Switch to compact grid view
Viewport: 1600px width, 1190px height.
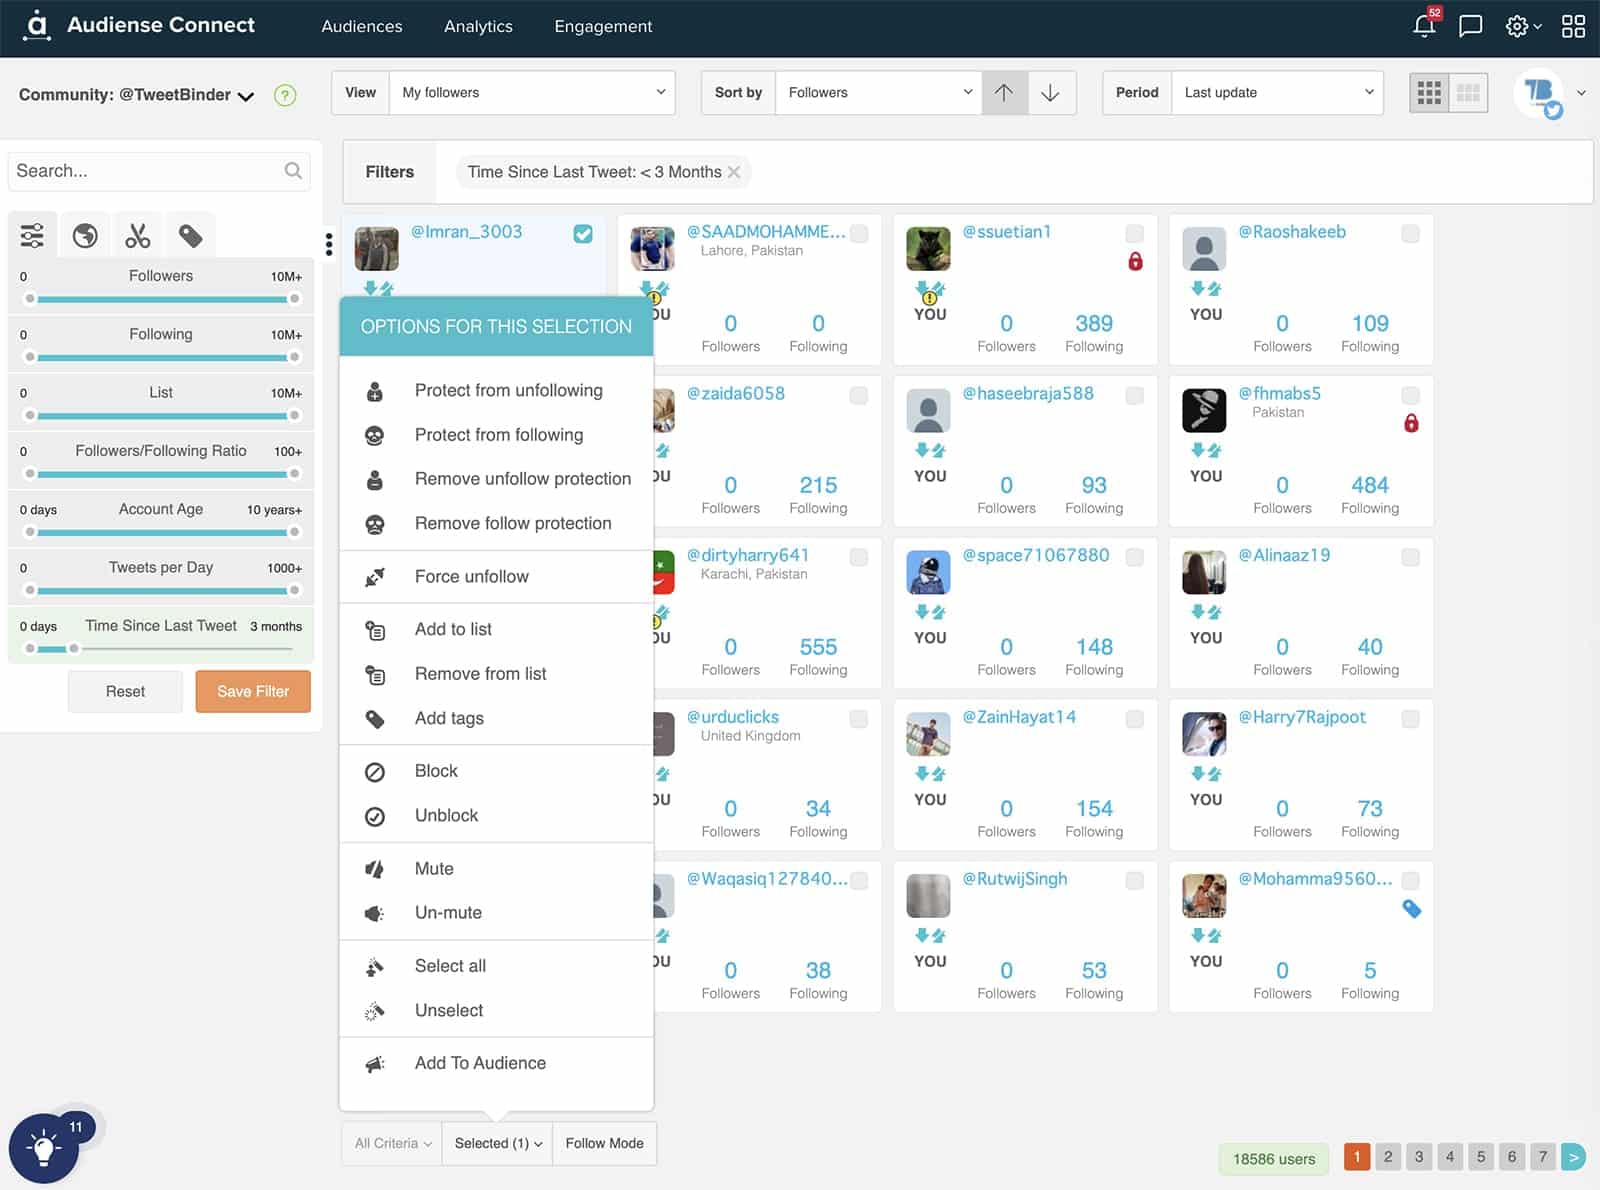tap(1468, 93)
